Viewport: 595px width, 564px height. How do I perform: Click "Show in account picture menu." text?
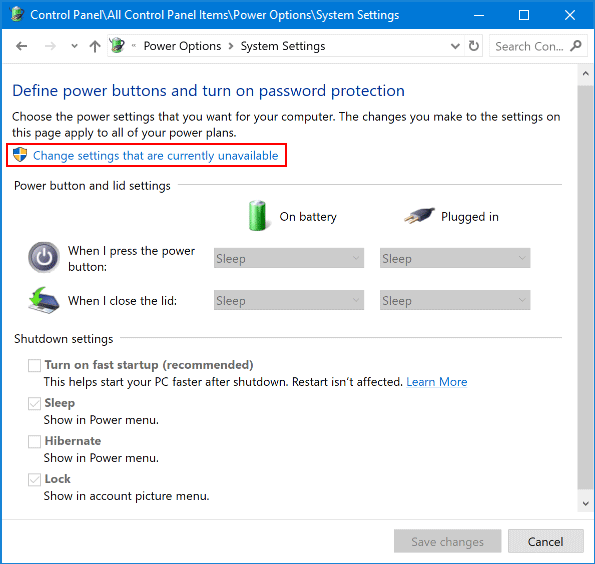[x=126, y=496]
